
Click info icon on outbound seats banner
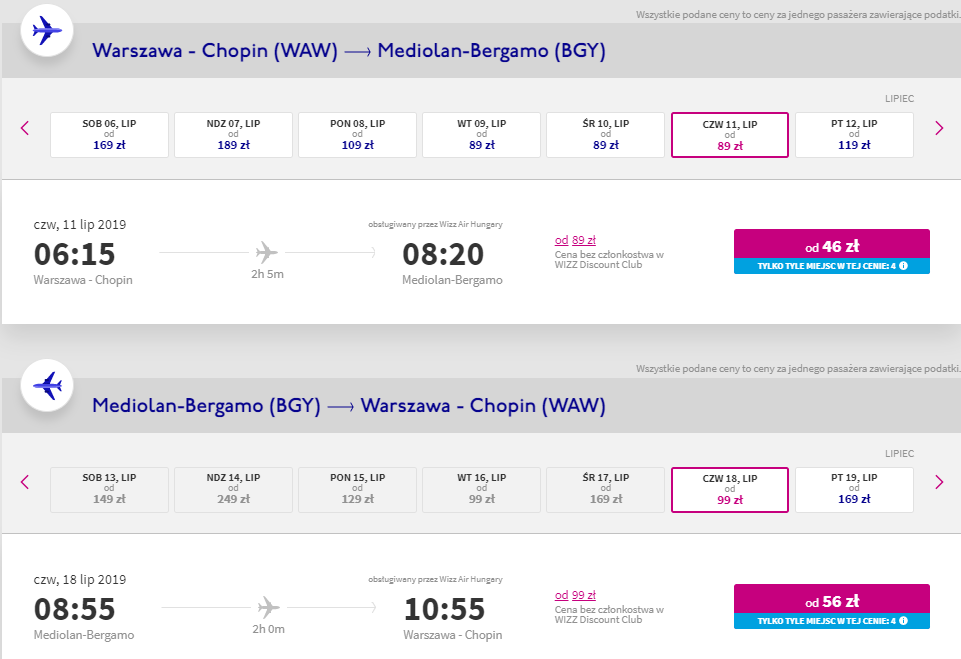tap(903, 266)
